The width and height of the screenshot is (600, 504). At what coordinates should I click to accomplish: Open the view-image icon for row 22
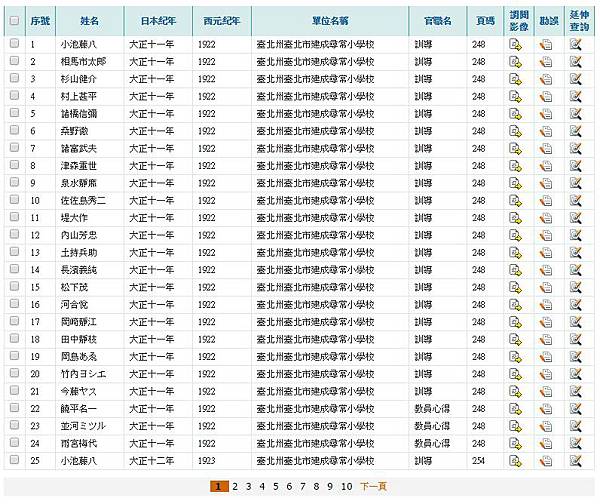(x=515, y=409)
